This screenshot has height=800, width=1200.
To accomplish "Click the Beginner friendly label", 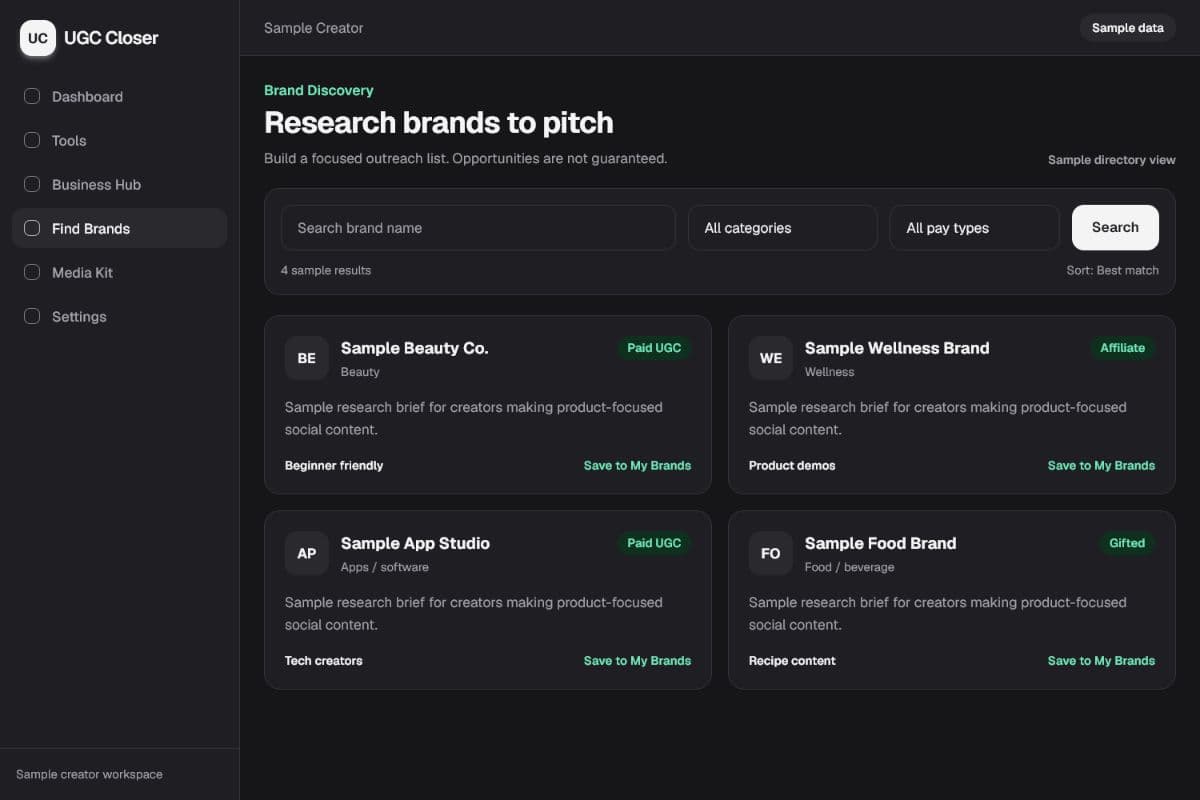I will coord(334,466).
